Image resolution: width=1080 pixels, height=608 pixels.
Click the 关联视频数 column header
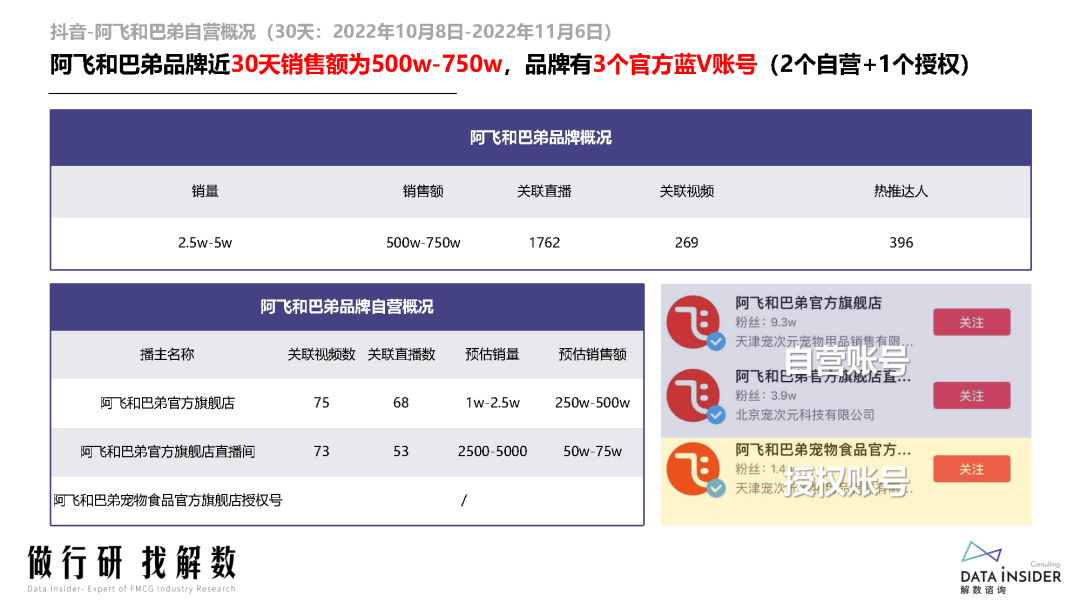[x=321, y=355]
